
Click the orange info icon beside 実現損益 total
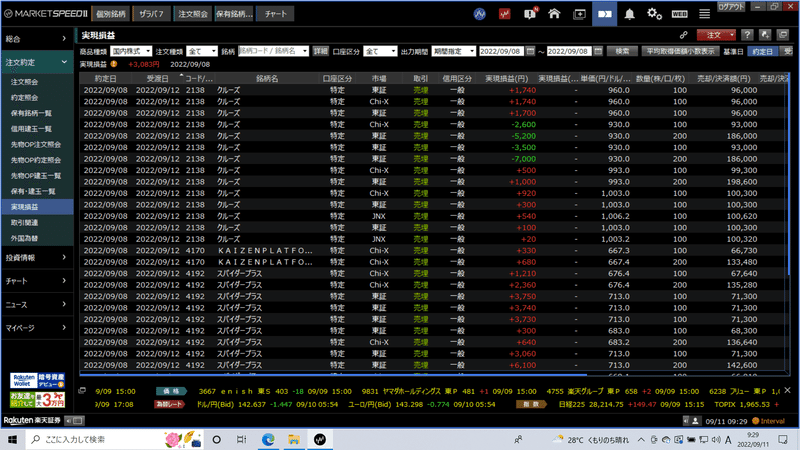(114, 64)
